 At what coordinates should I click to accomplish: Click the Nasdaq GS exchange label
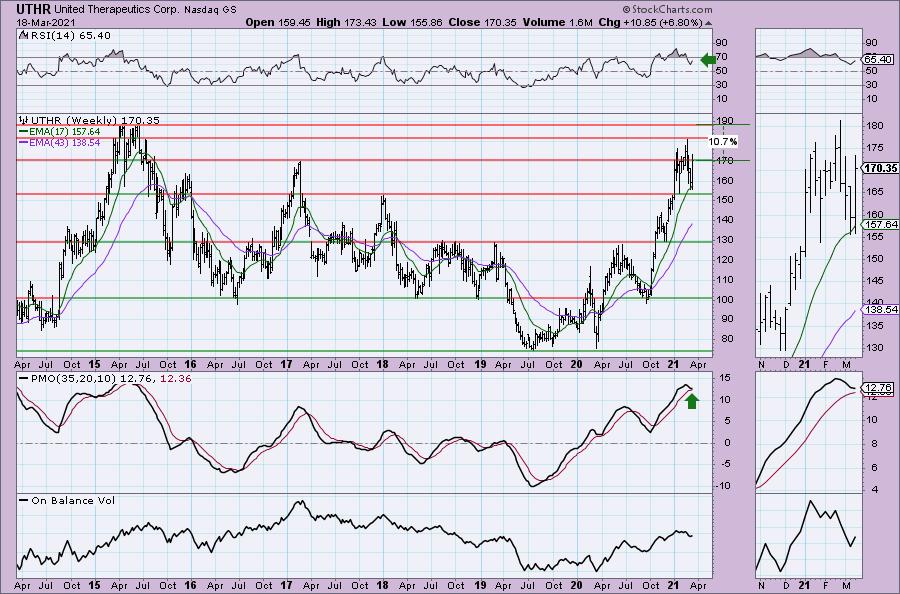coord(210,10)
